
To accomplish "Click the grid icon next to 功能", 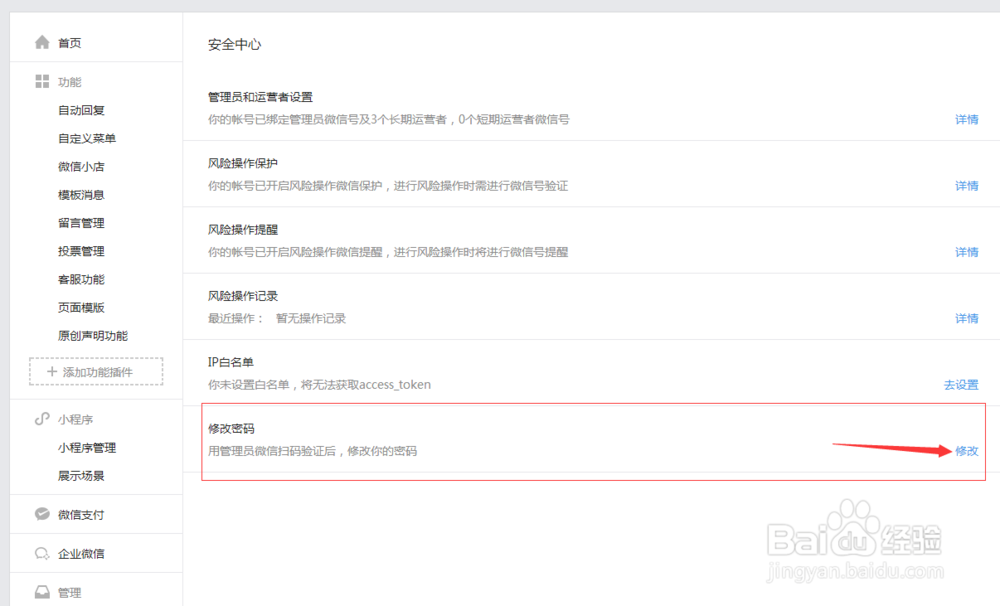I will (40, 81).
